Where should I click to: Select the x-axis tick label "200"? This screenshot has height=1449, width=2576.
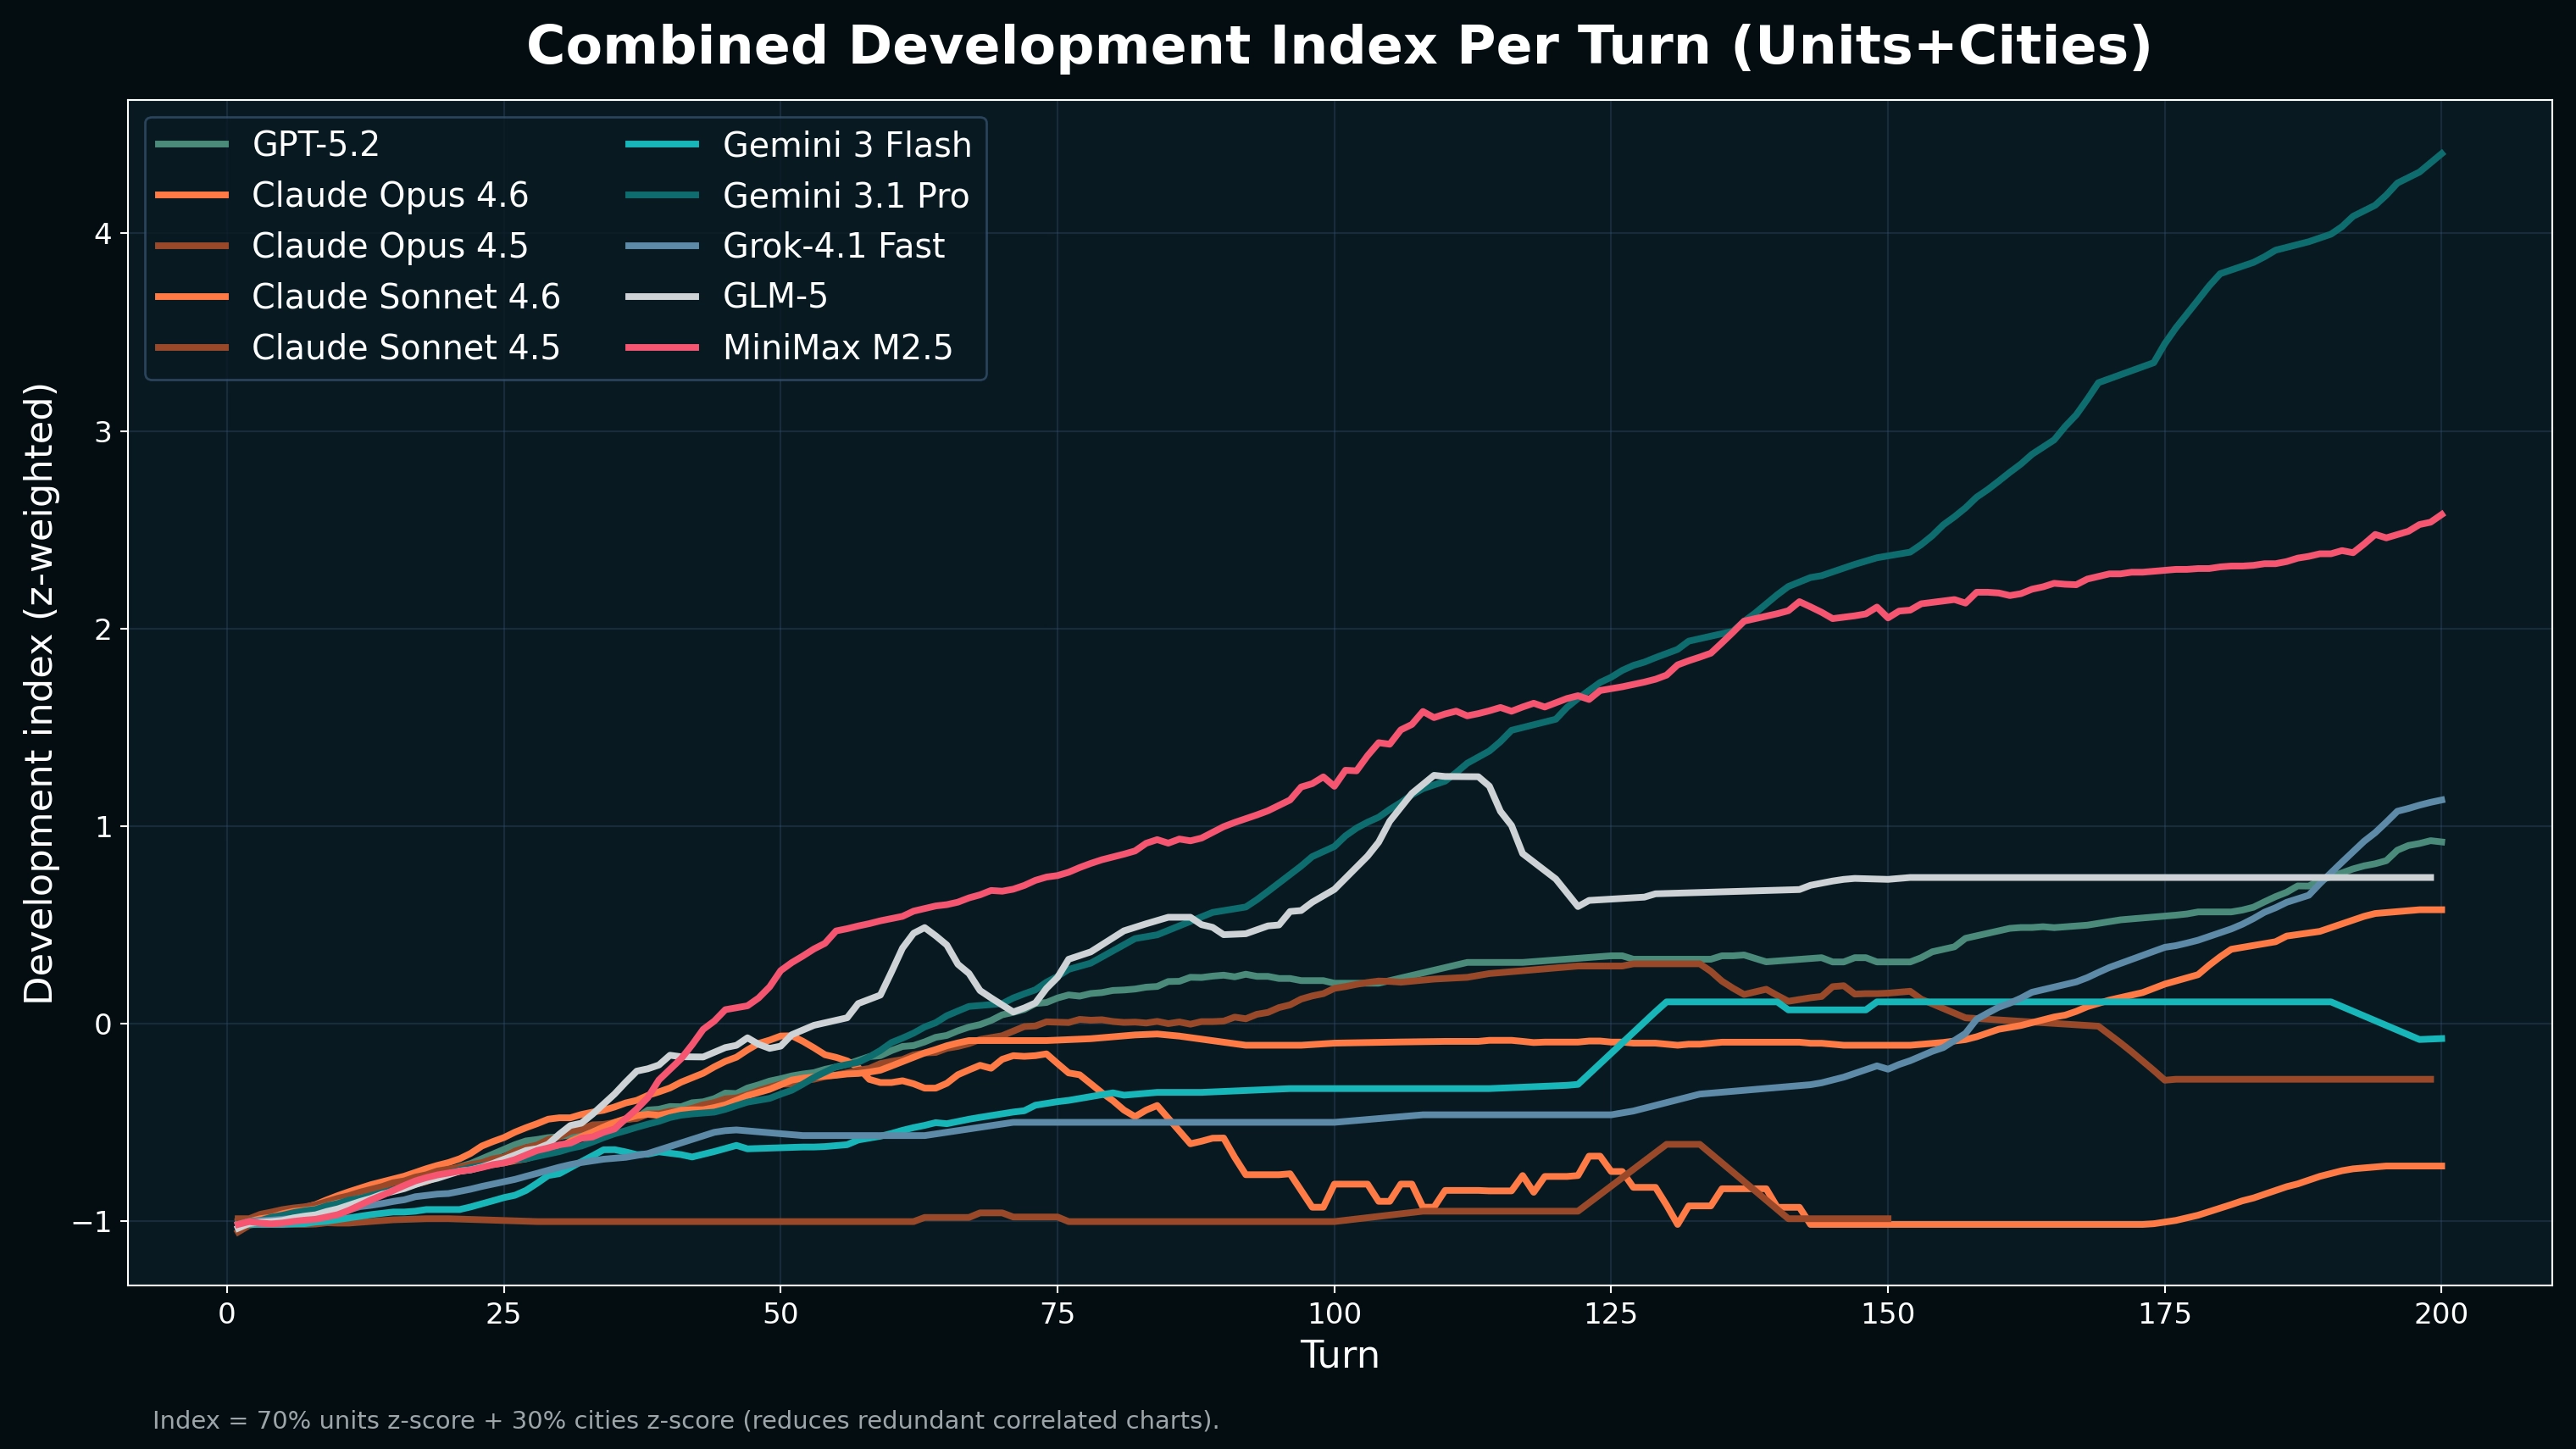coord(2442,1313)
